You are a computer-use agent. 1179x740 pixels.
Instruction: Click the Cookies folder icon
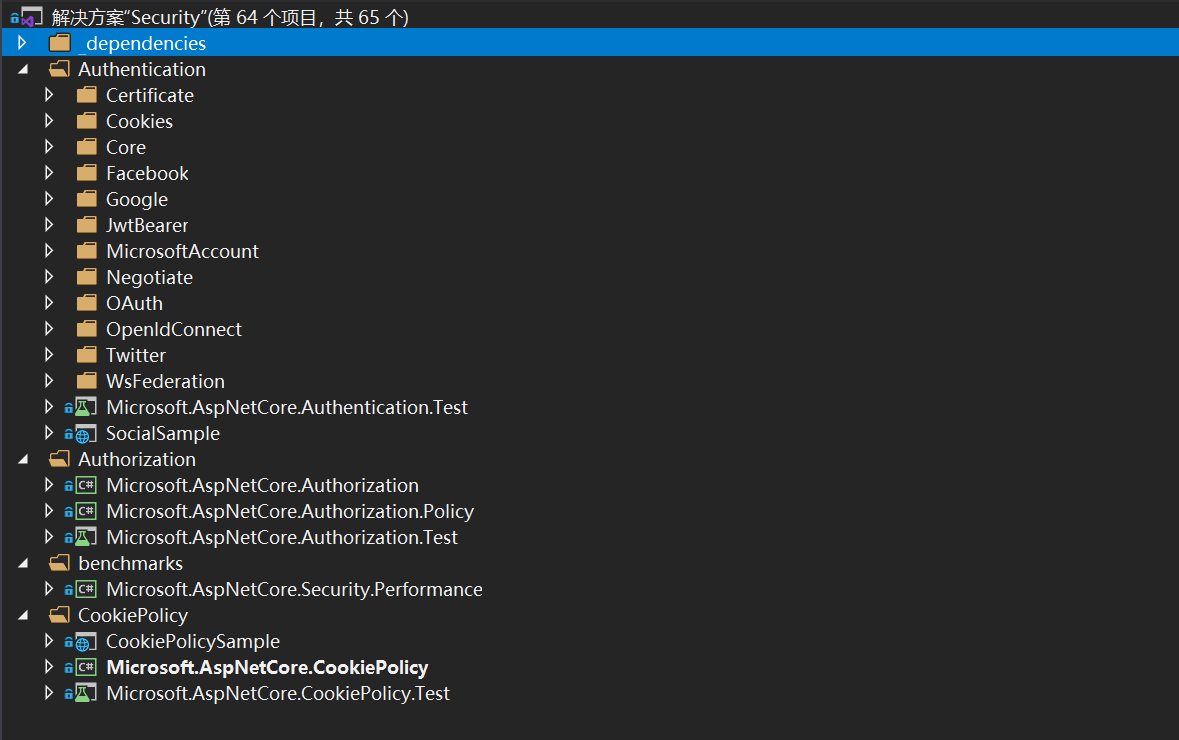pos(87,121)
